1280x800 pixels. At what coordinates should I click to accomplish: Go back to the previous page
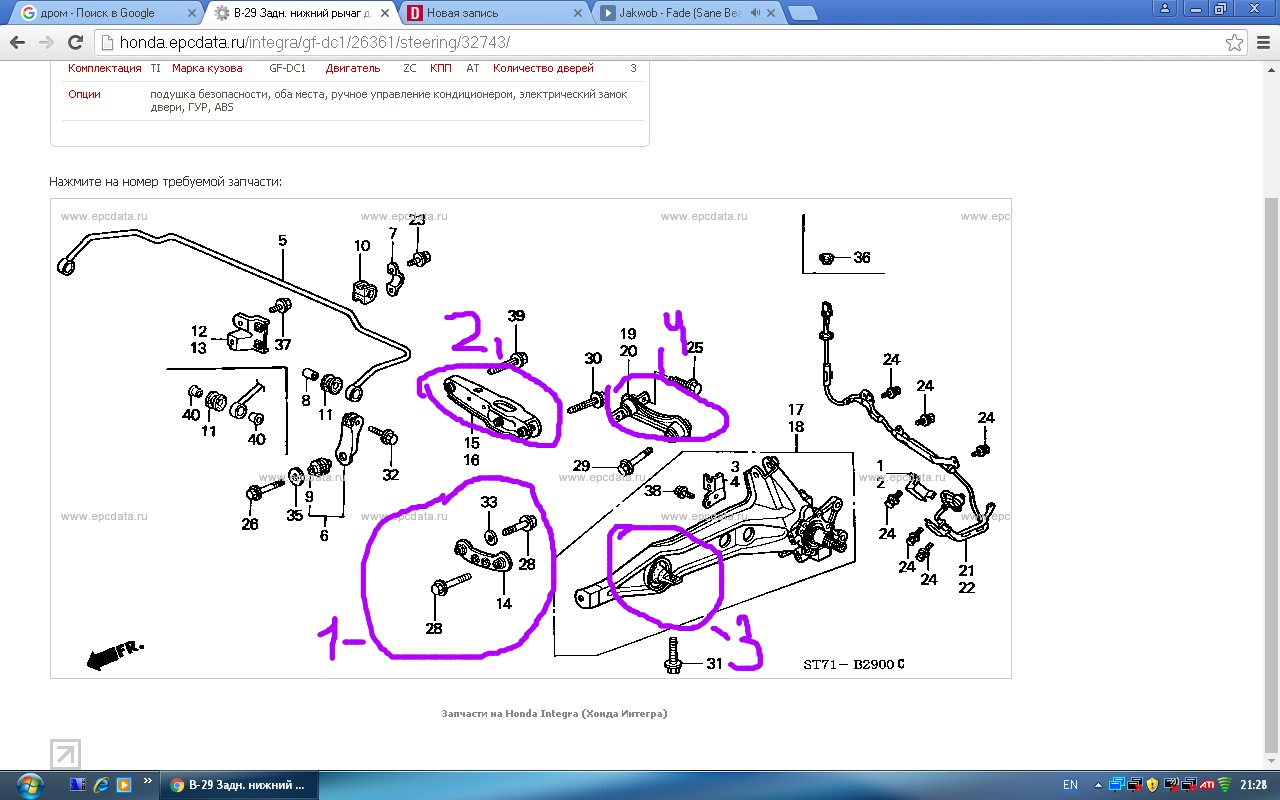coord(17,43)
